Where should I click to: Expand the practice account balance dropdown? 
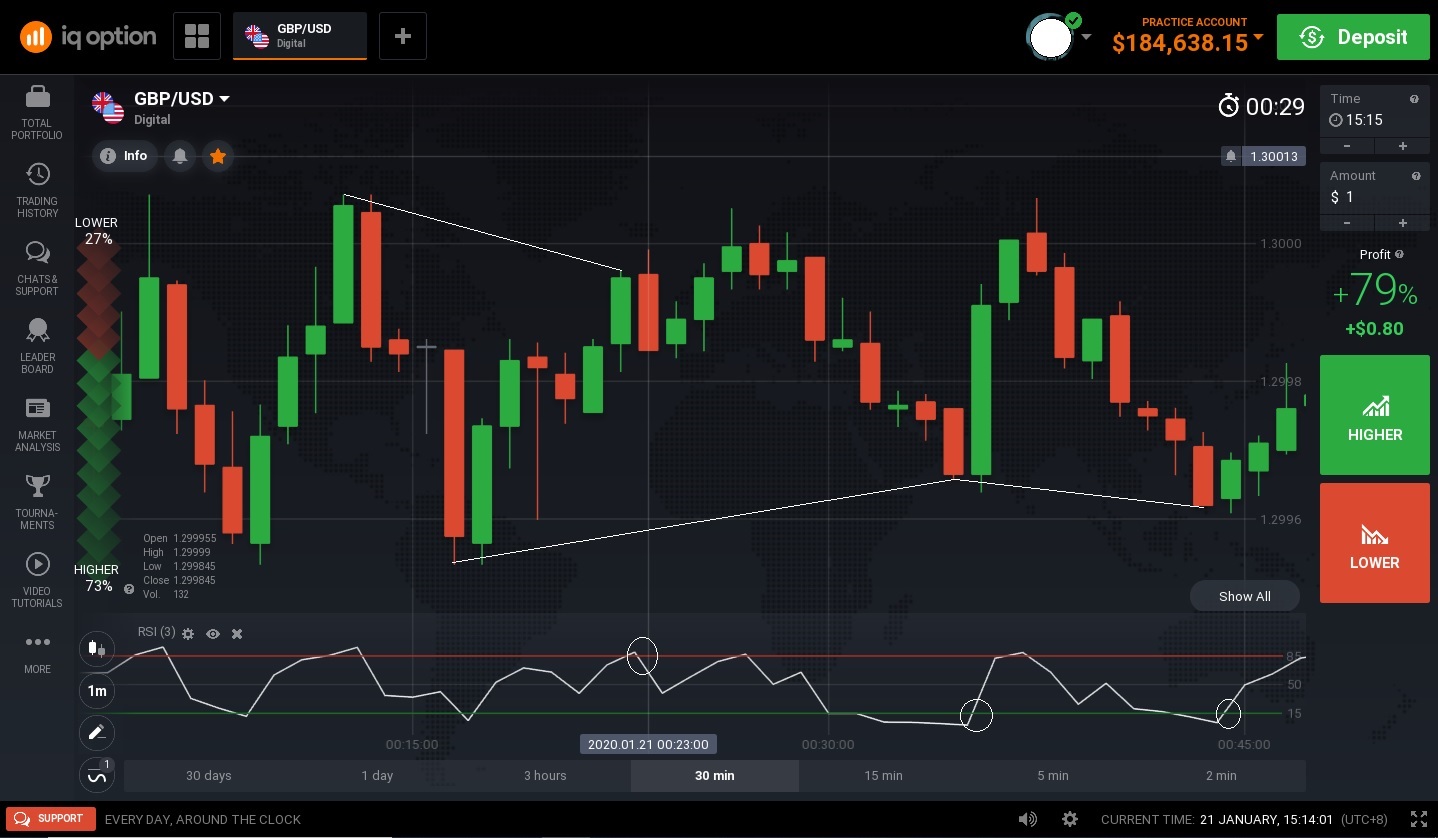1258,38
